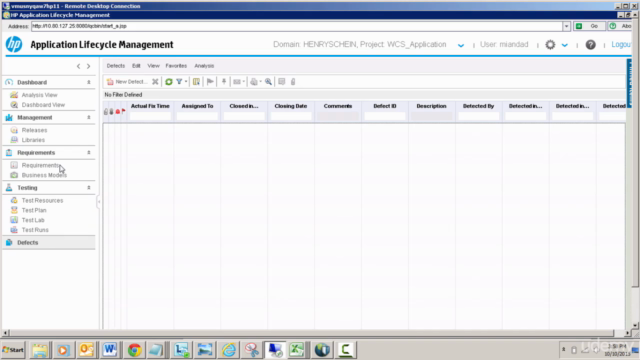Open Business Models module
The image size is (640, 360).
[x=44, y=175]
